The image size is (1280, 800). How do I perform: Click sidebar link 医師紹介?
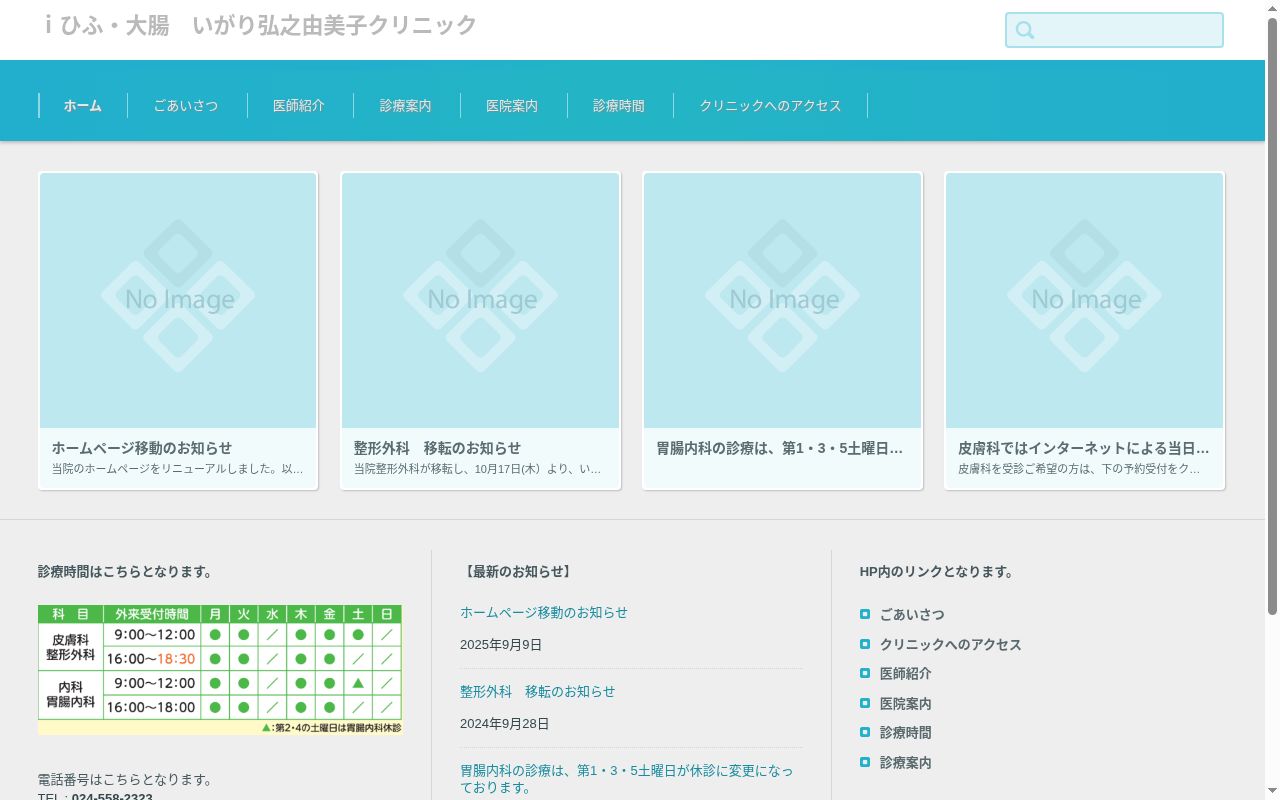(906, 674)
